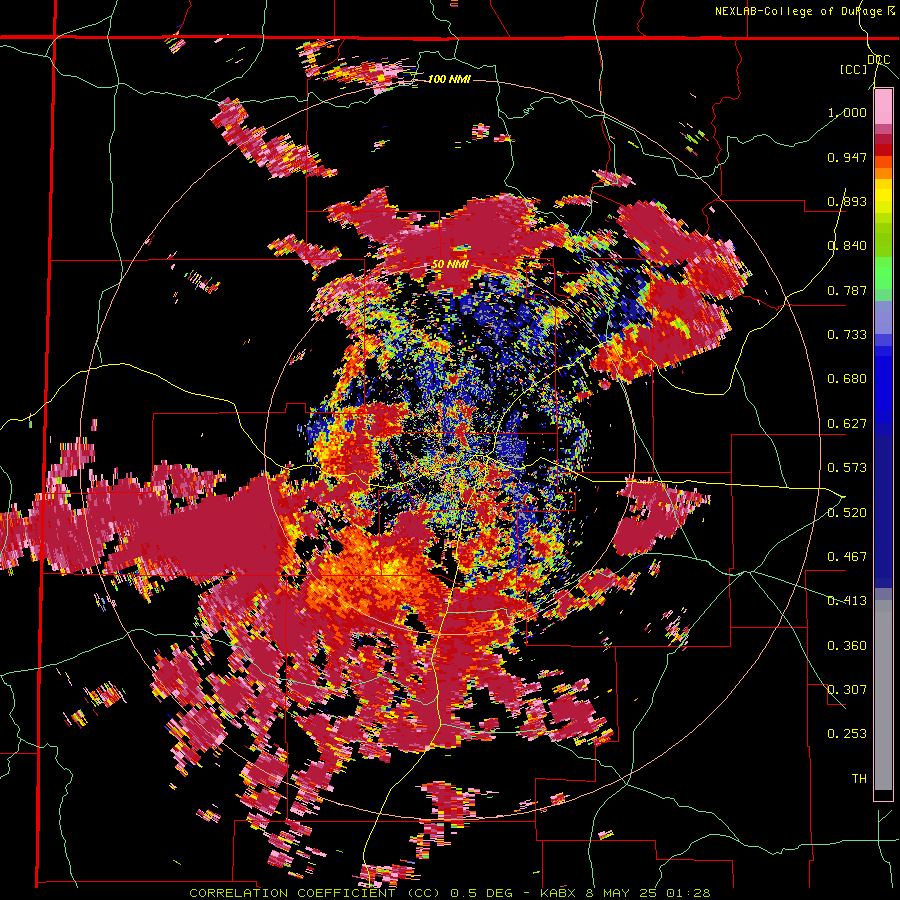
Task: Pick the bright green segment of the color scale
Action: click(883, 273)
